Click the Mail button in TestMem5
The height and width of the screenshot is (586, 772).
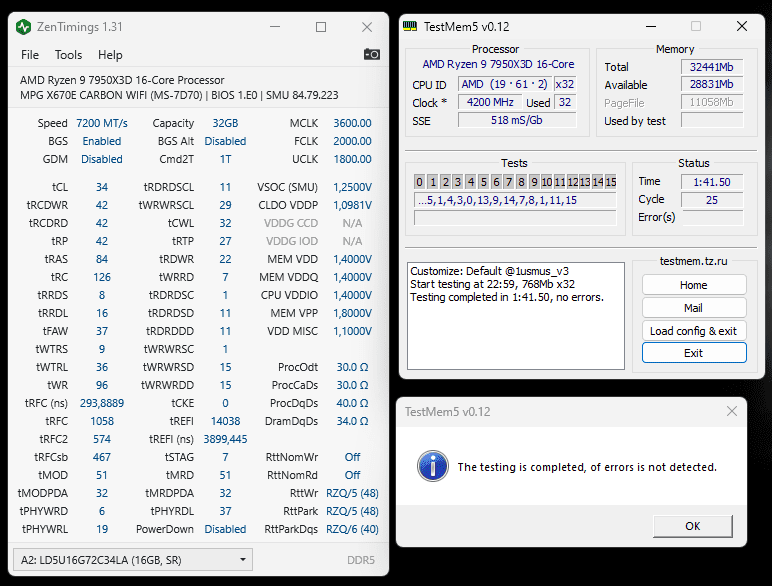pyautogui.click(x=694, y=308)
